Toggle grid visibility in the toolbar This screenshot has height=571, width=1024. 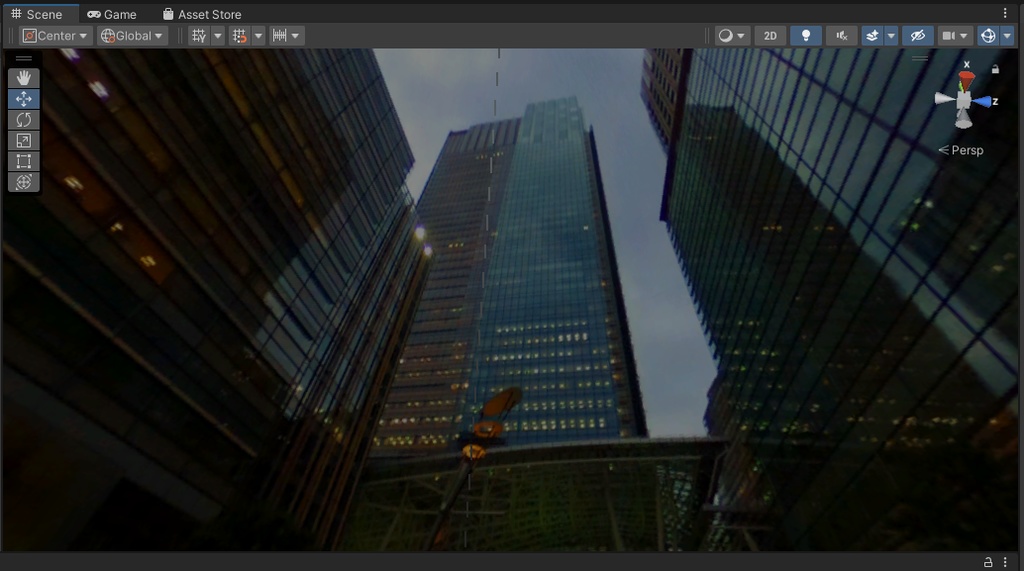pyautogui.click(x=199, y=36)
